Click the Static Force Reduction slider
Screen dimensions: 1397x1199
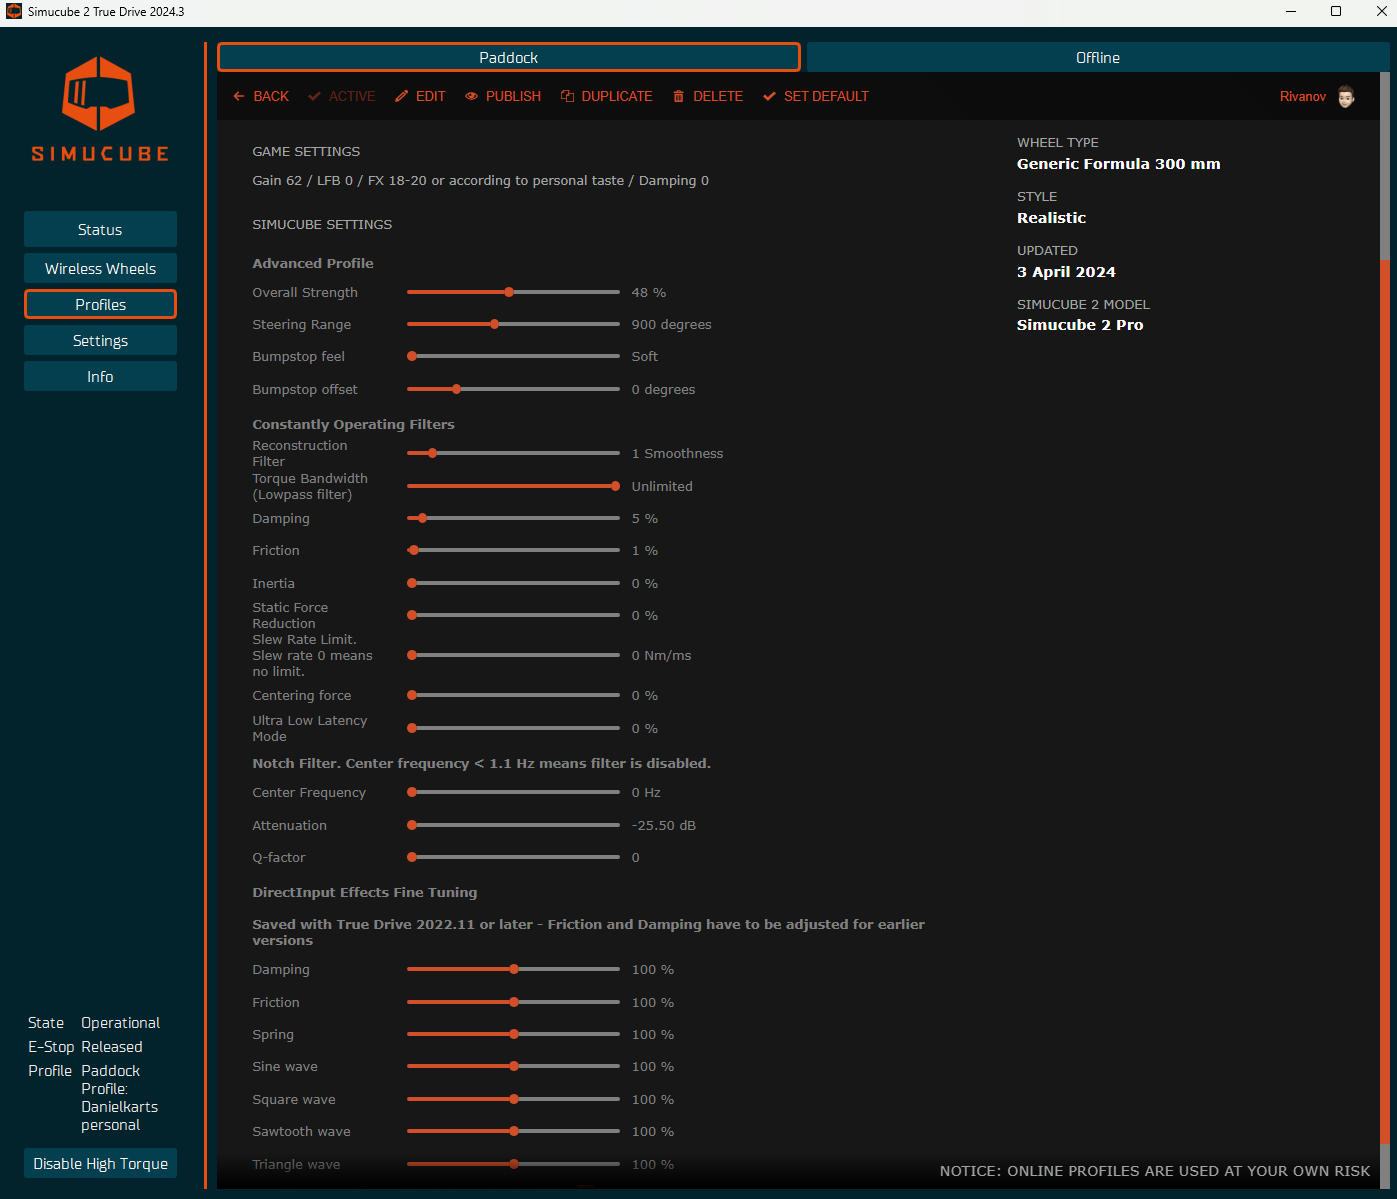(x=513, y=615)
